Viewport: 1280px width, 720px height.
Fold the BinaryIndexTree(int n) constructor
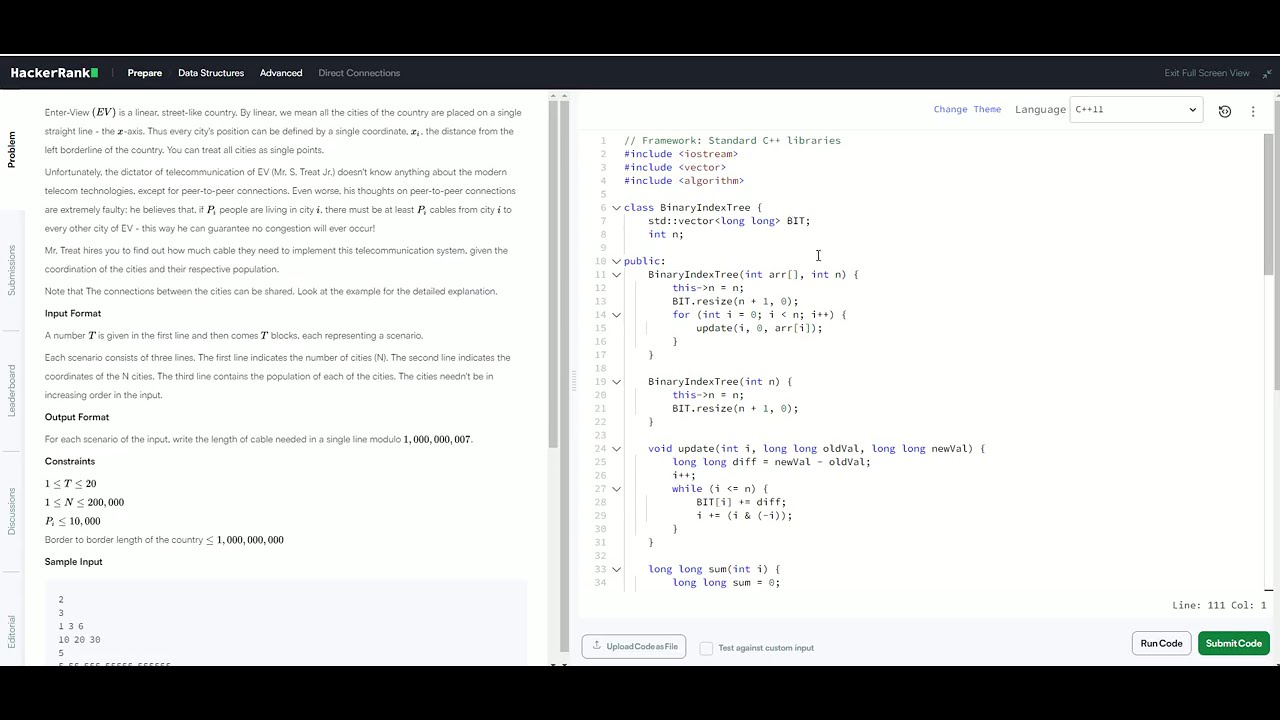click(616, 382)
